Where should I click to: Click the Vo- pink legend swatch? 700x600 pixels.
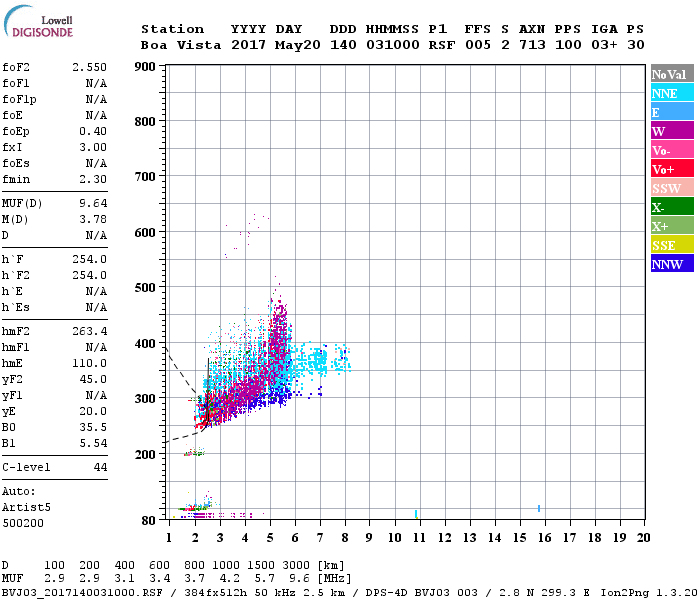(x=672, y=150)
